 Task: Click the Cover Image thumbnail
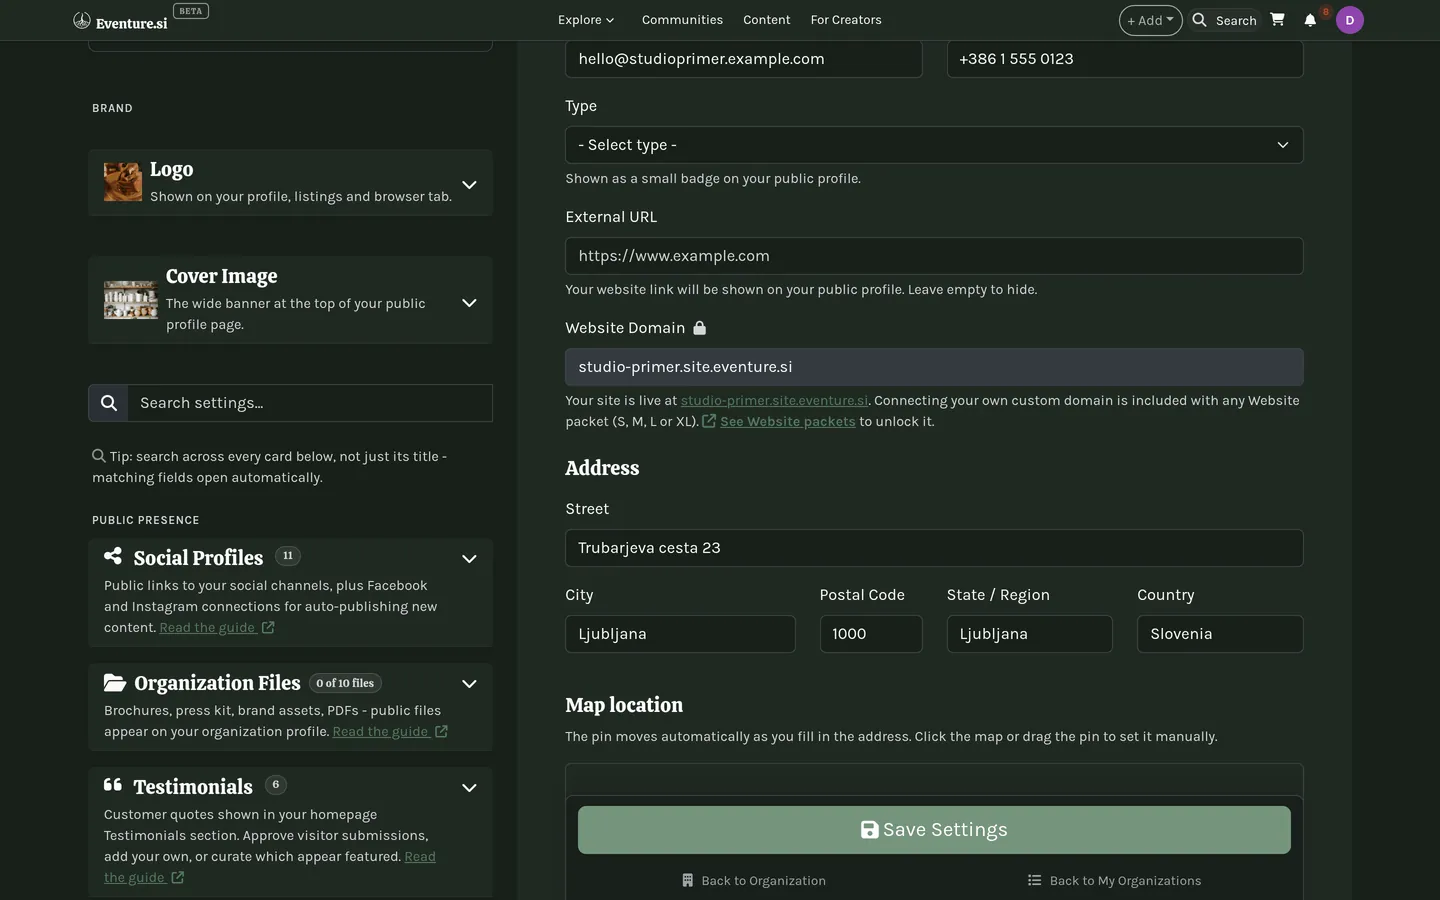131,300
